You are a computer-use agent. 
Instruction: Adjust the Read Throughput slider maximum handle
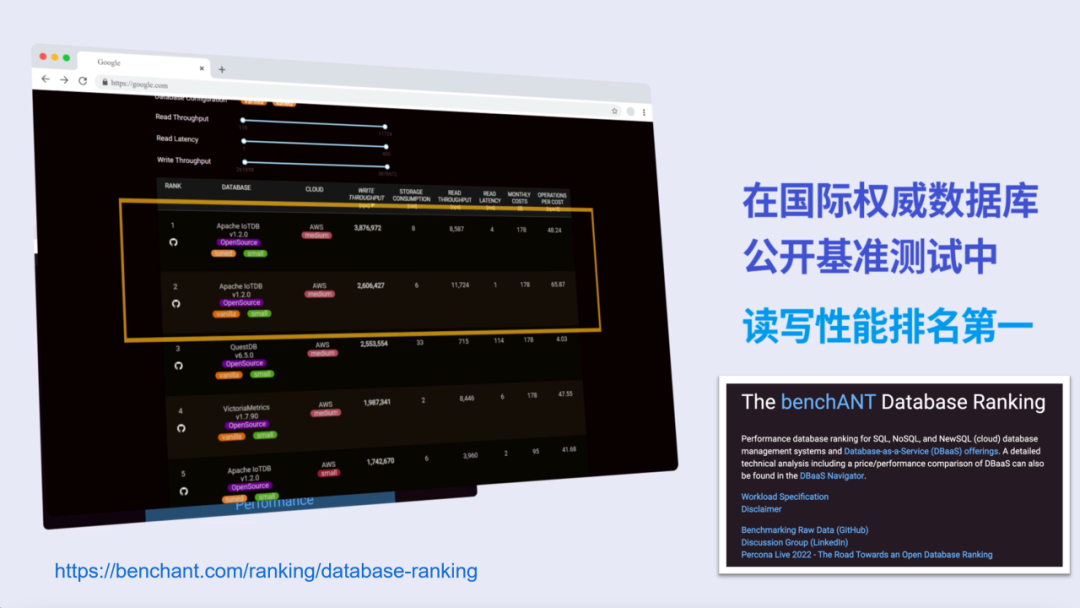point(385,127)
